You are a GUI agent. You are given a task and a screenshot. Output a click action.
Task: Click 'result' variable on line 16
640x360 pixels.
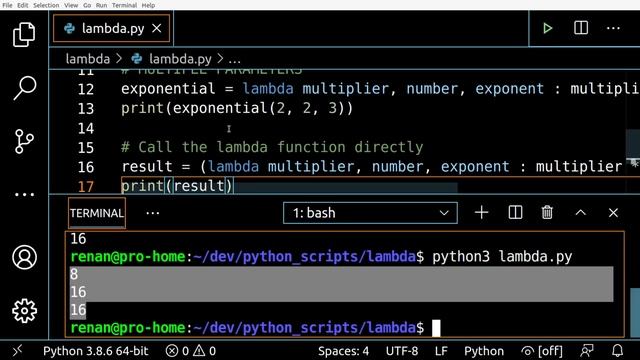pyautogui.click(x=147, y=167)
